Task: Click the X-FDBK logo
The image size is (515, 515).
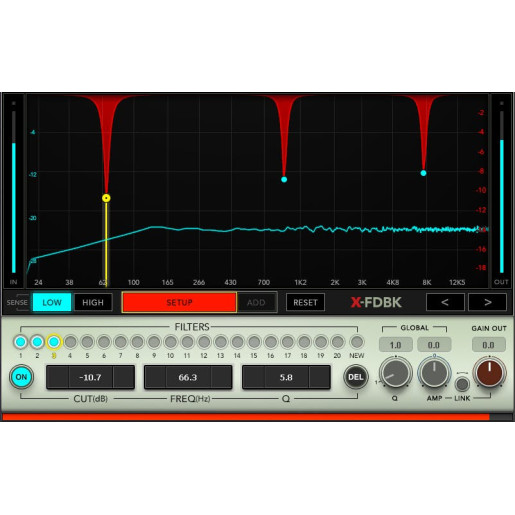Action: 376,302
